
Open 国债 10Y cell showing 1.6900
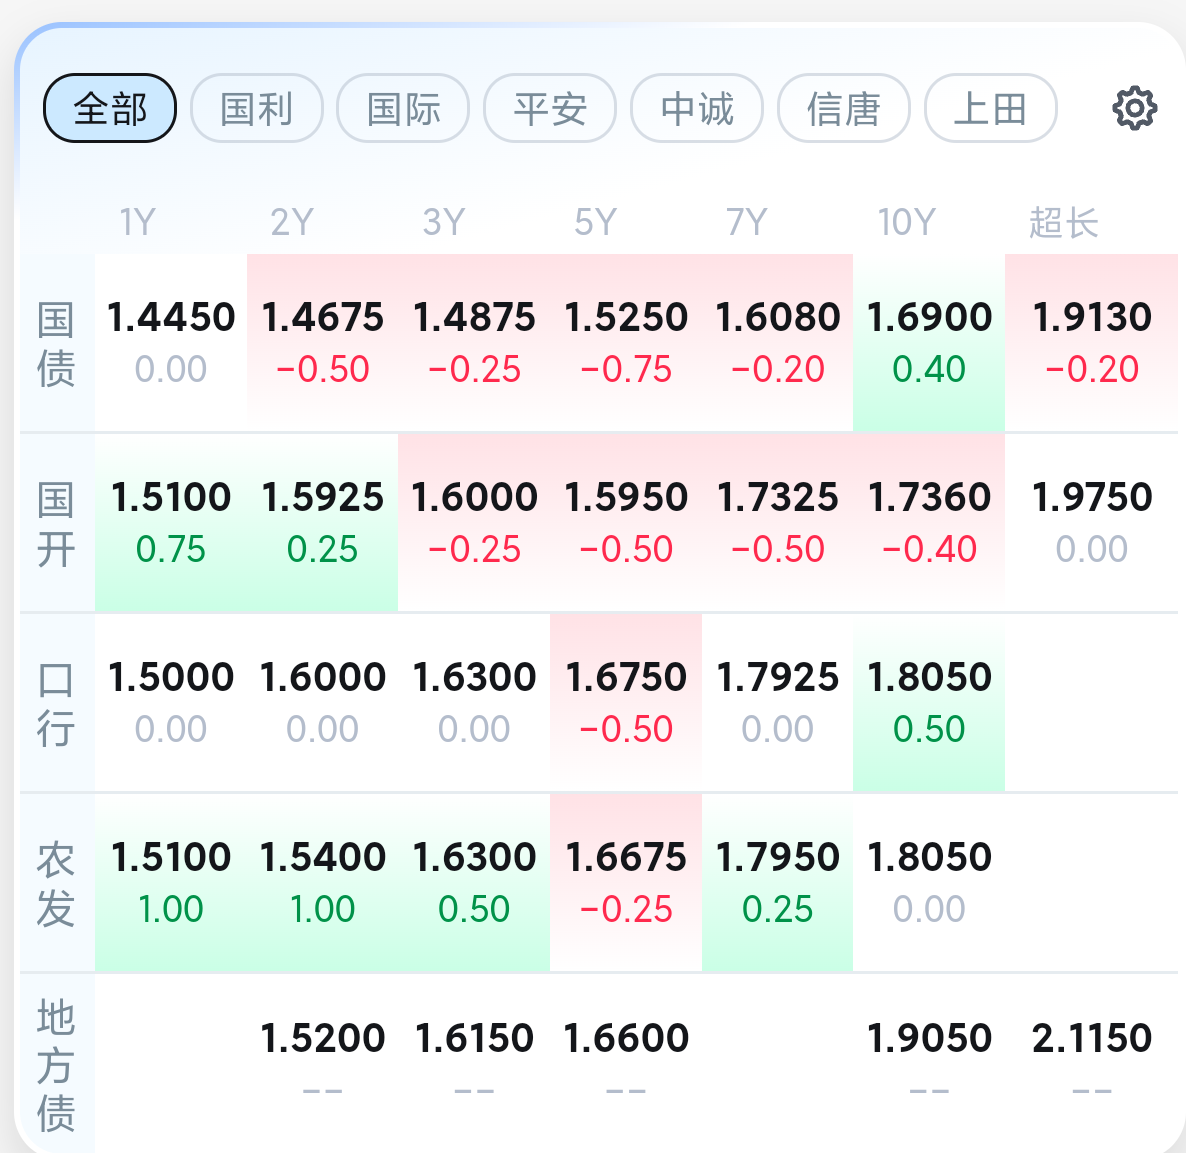(x=929, y=343)
